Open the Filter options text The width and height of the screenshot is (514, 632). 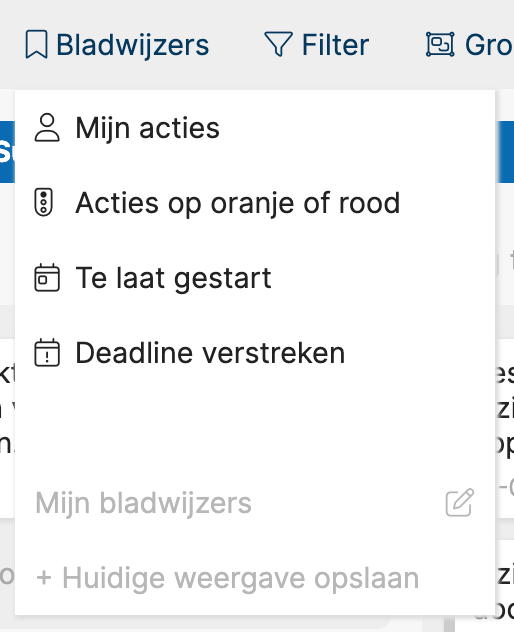pyautogui.click(x=335, y=45)
